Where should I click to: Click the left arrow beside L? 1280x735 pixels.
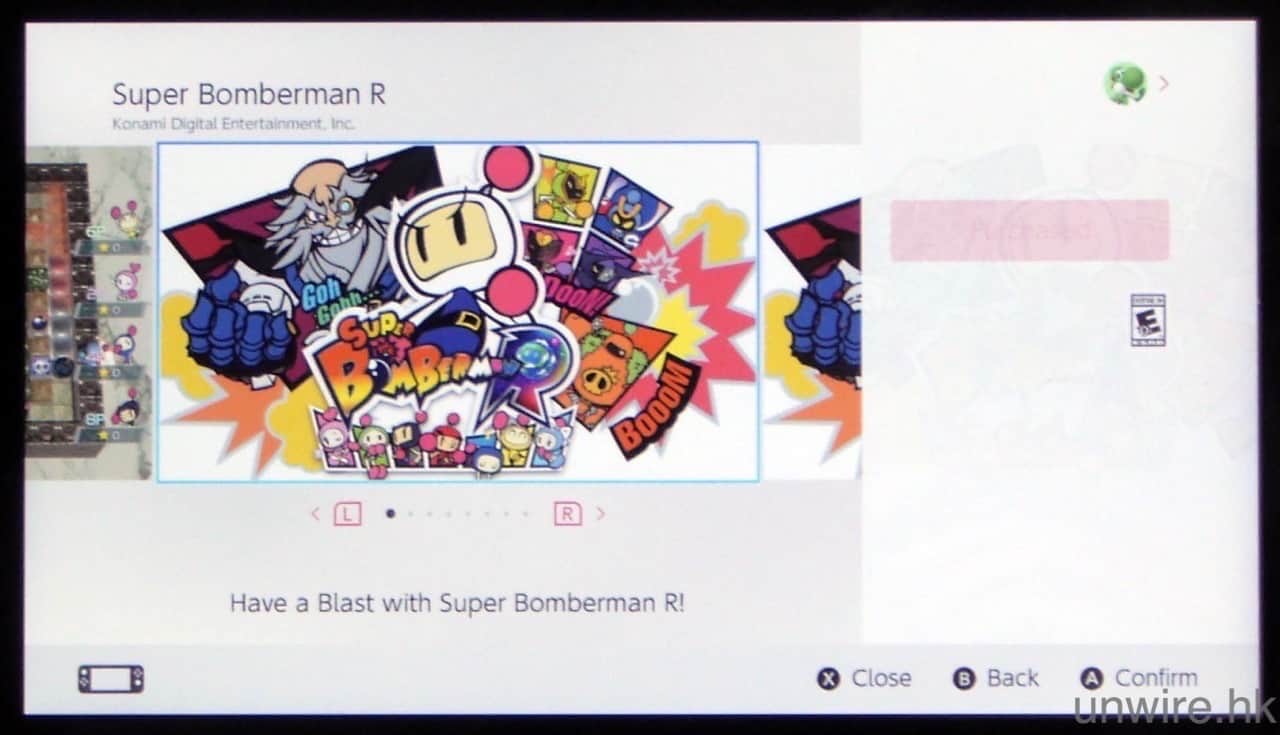click(x=316, y=514)
